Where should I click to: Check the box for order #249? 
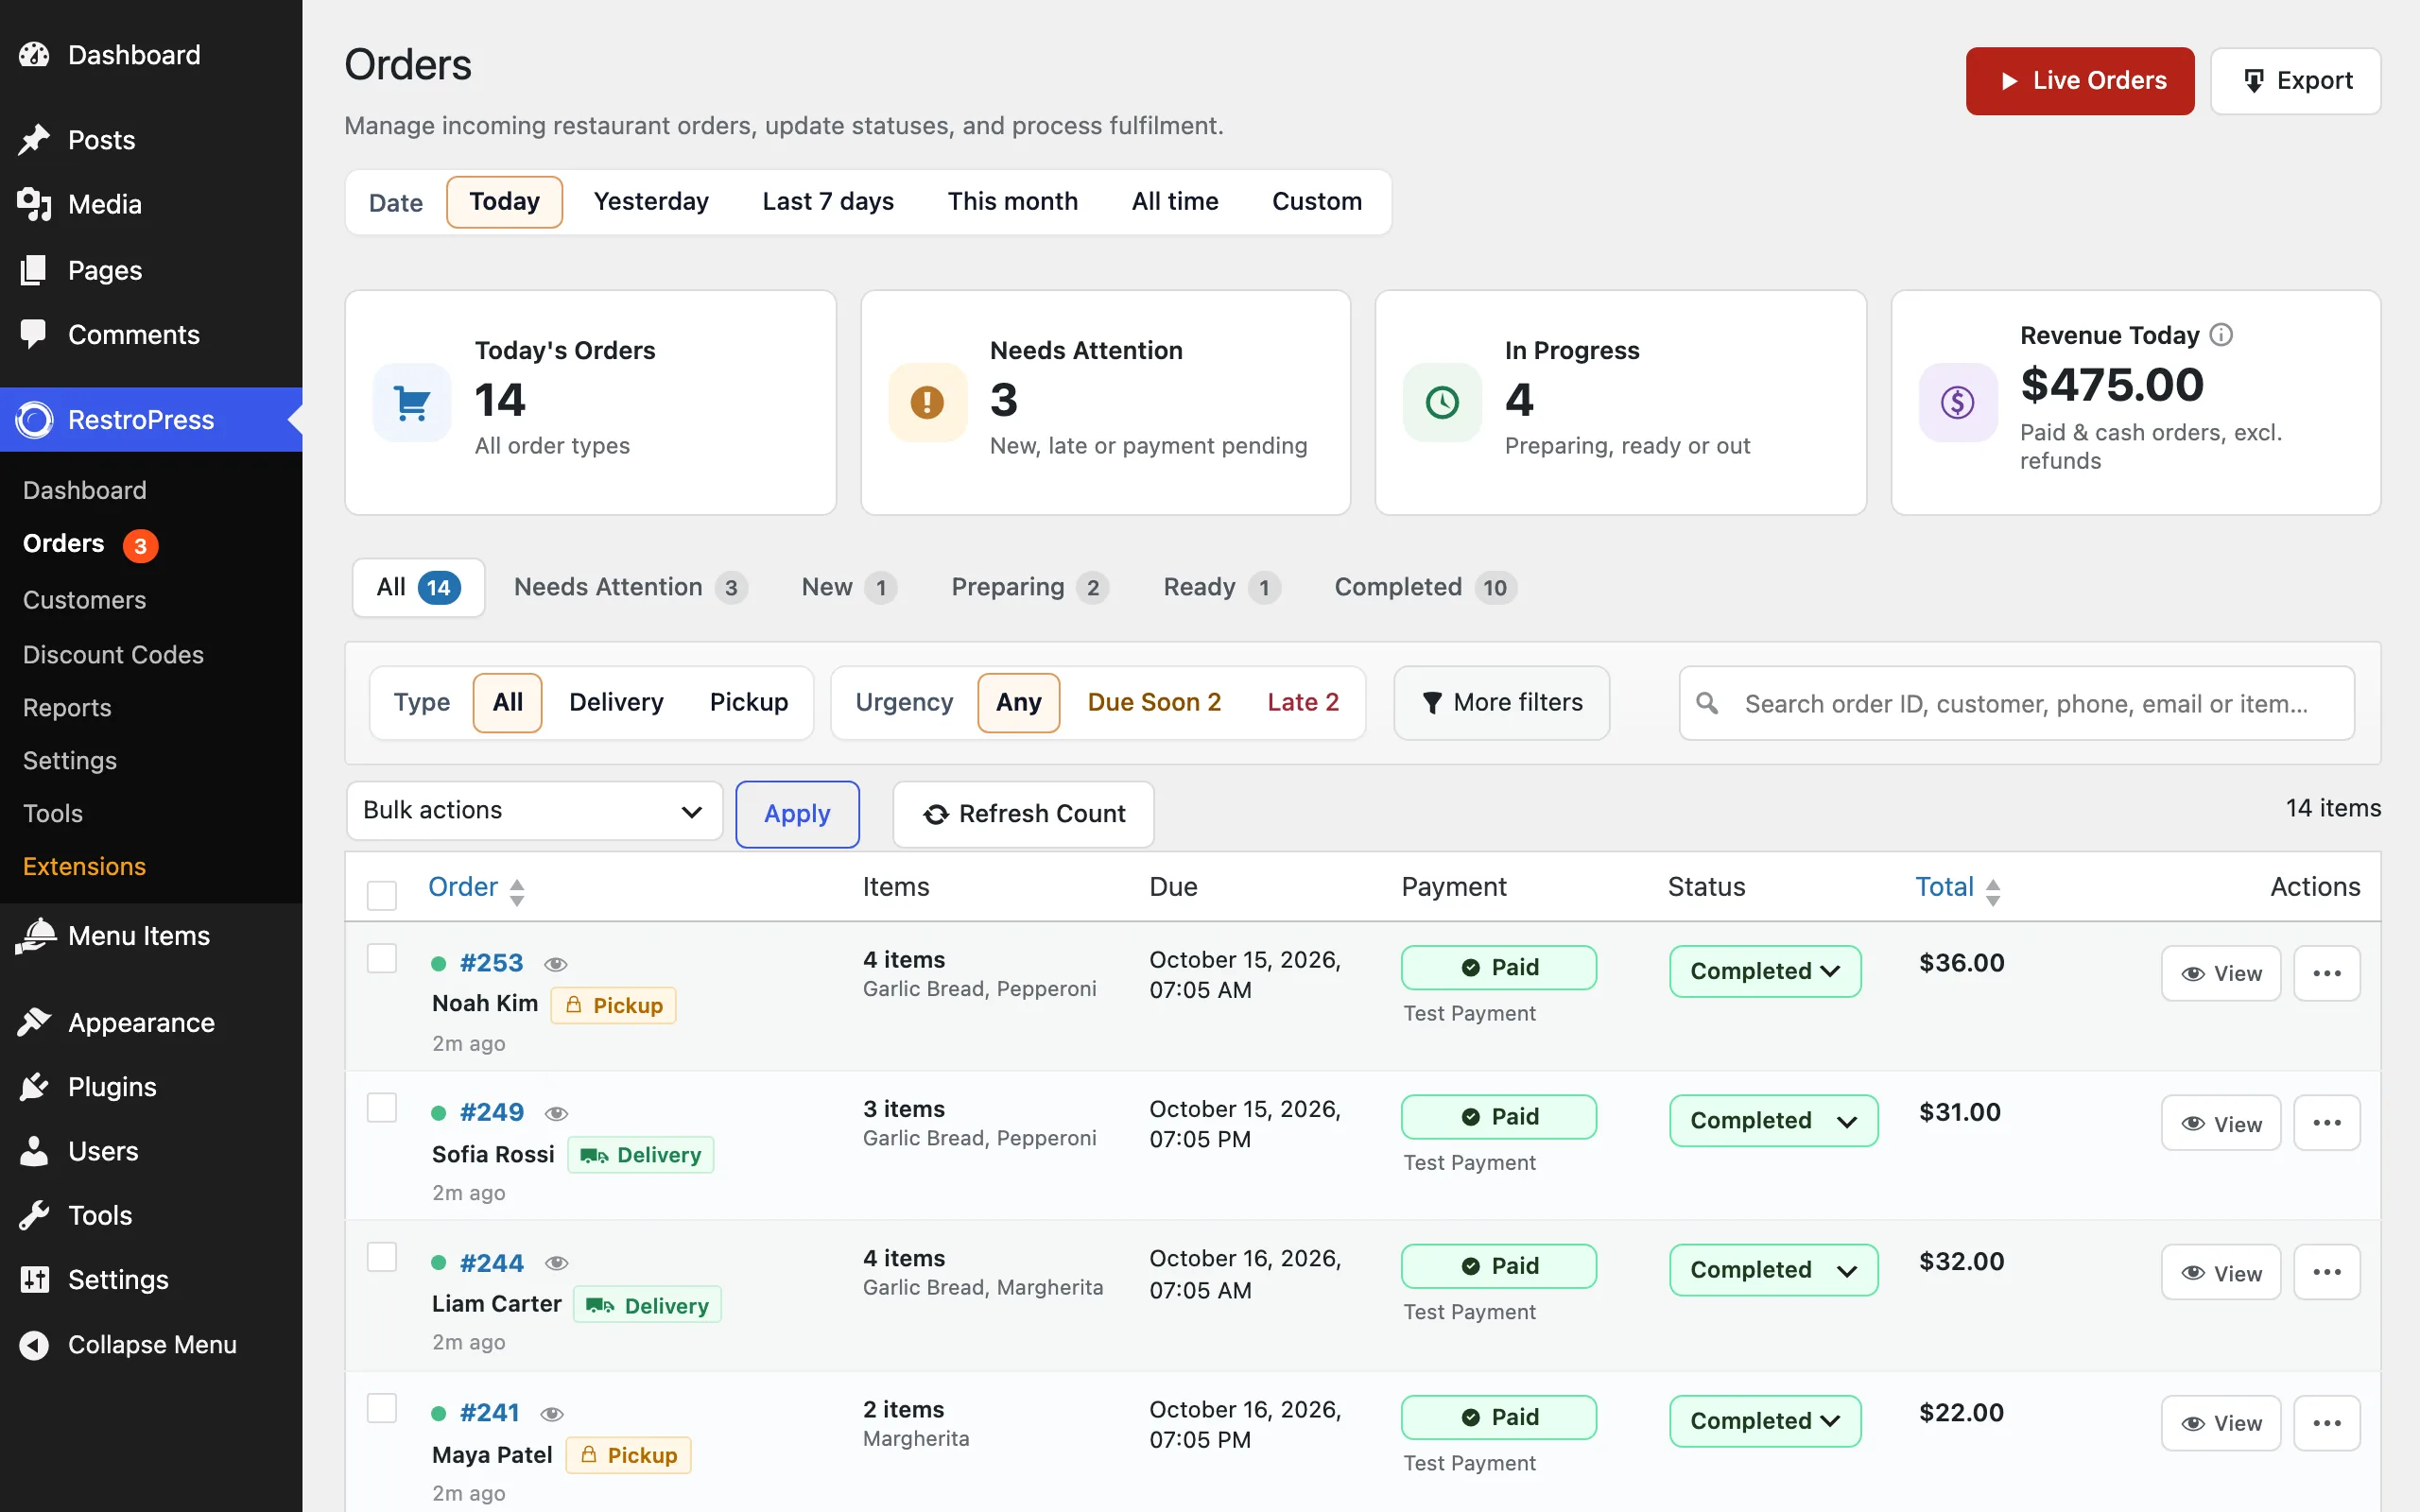(382, 1107)
